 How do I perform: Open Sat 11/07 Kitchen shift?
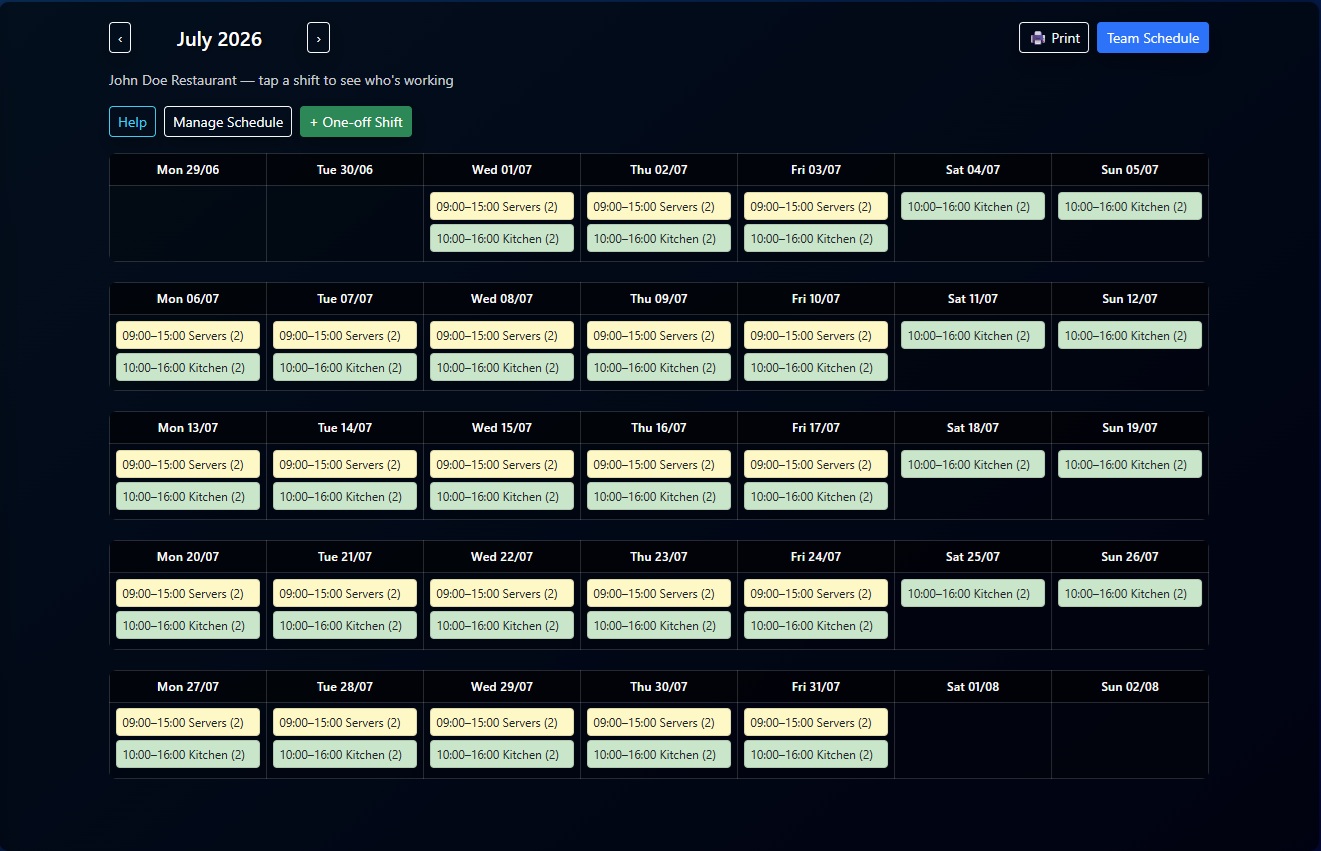(973, 335)
